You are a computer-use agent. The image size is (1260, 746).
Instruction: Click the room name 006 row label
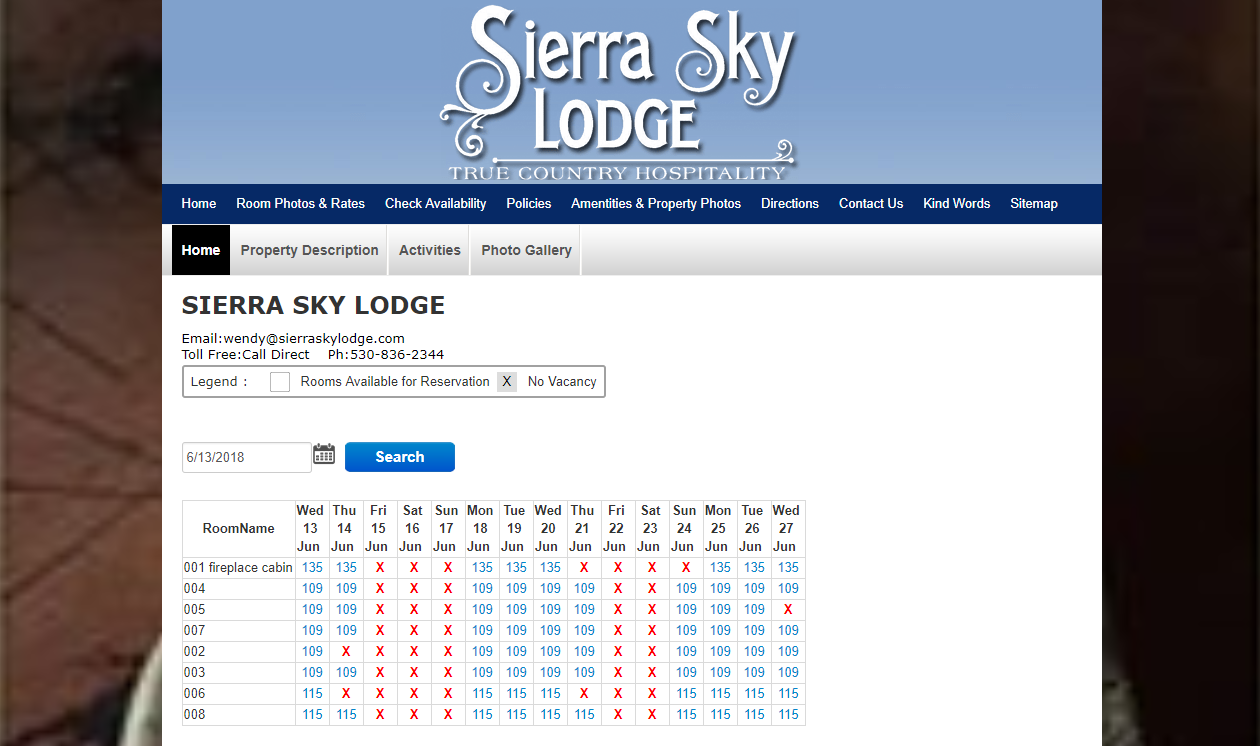pos(194,694)
